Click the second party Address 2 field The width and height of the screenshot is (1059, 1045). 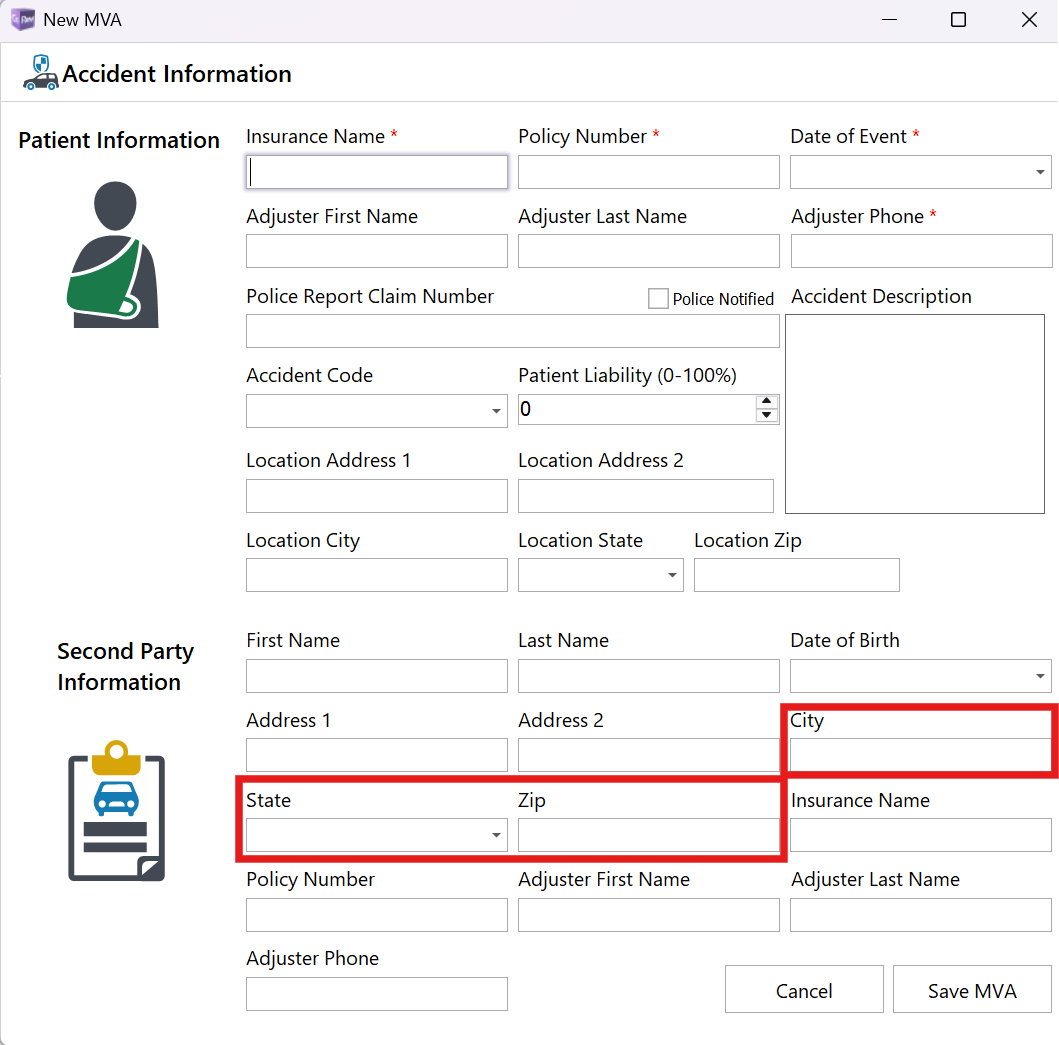pyautogui.click(x=648, y=755)
